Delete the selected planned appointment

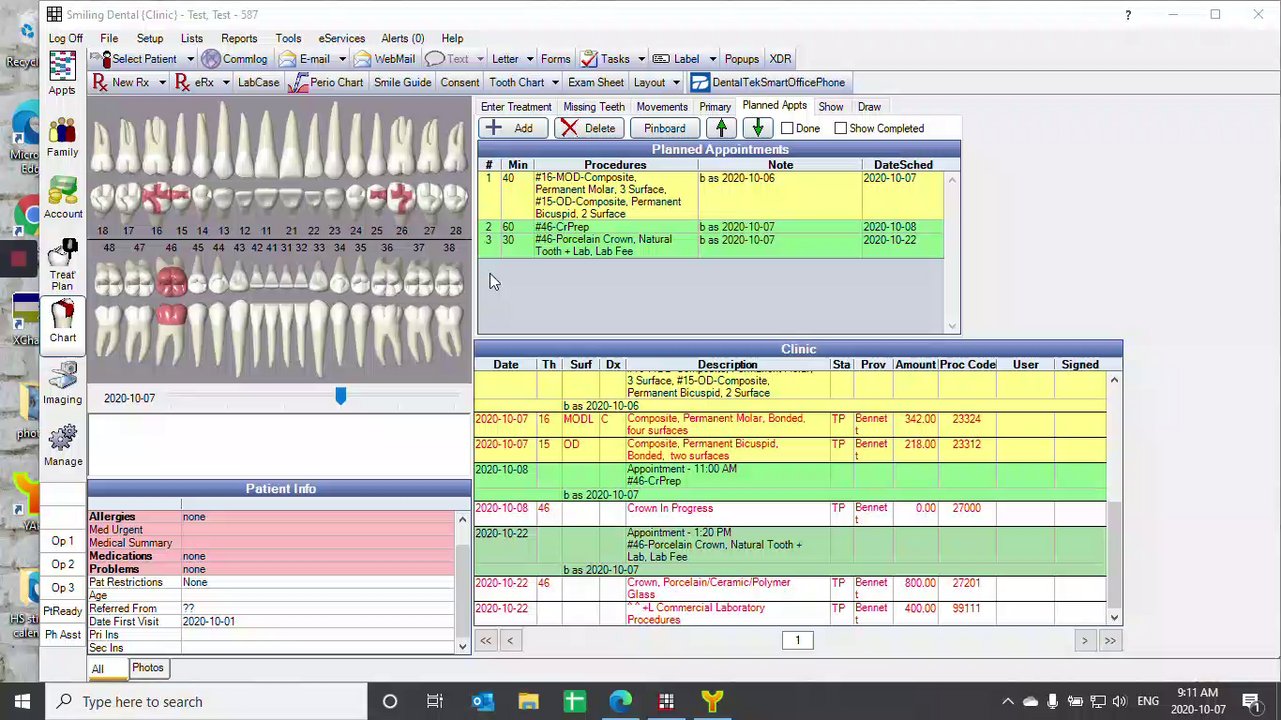588,128
